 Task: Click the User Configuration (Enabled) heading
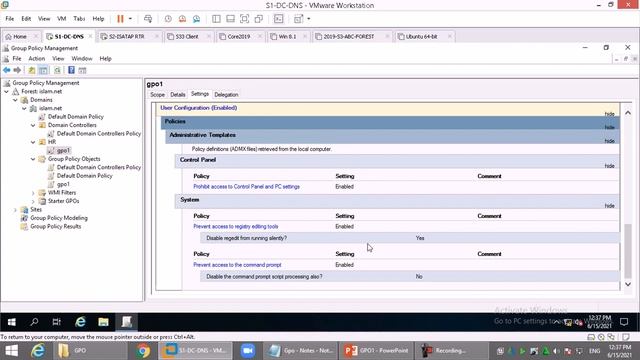tap(198, 108)
